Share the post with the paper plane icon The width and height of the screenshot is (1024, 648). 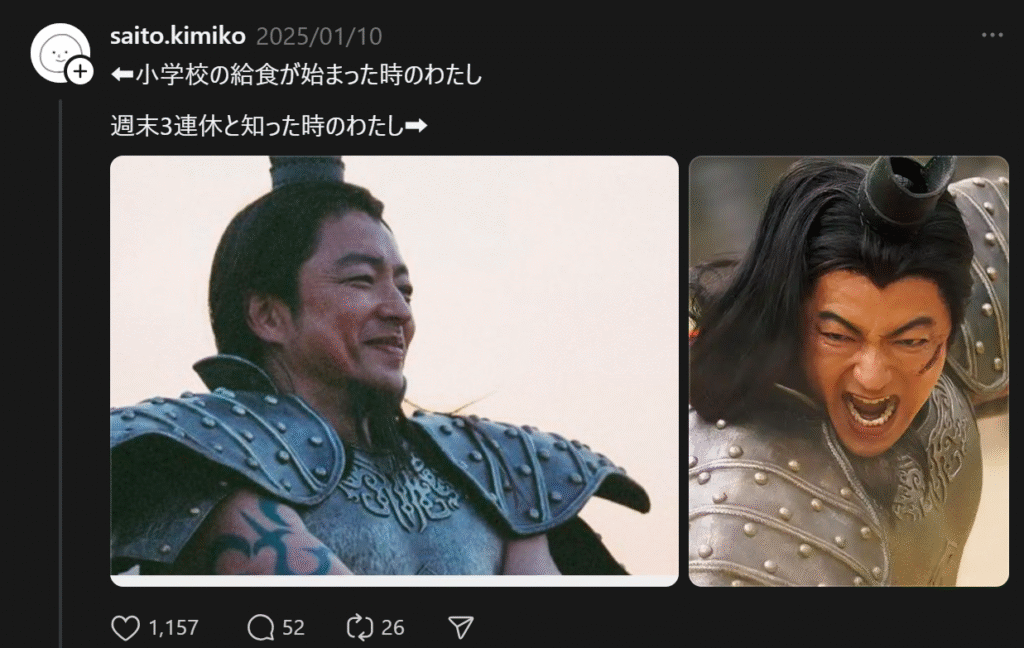point(460,628)
